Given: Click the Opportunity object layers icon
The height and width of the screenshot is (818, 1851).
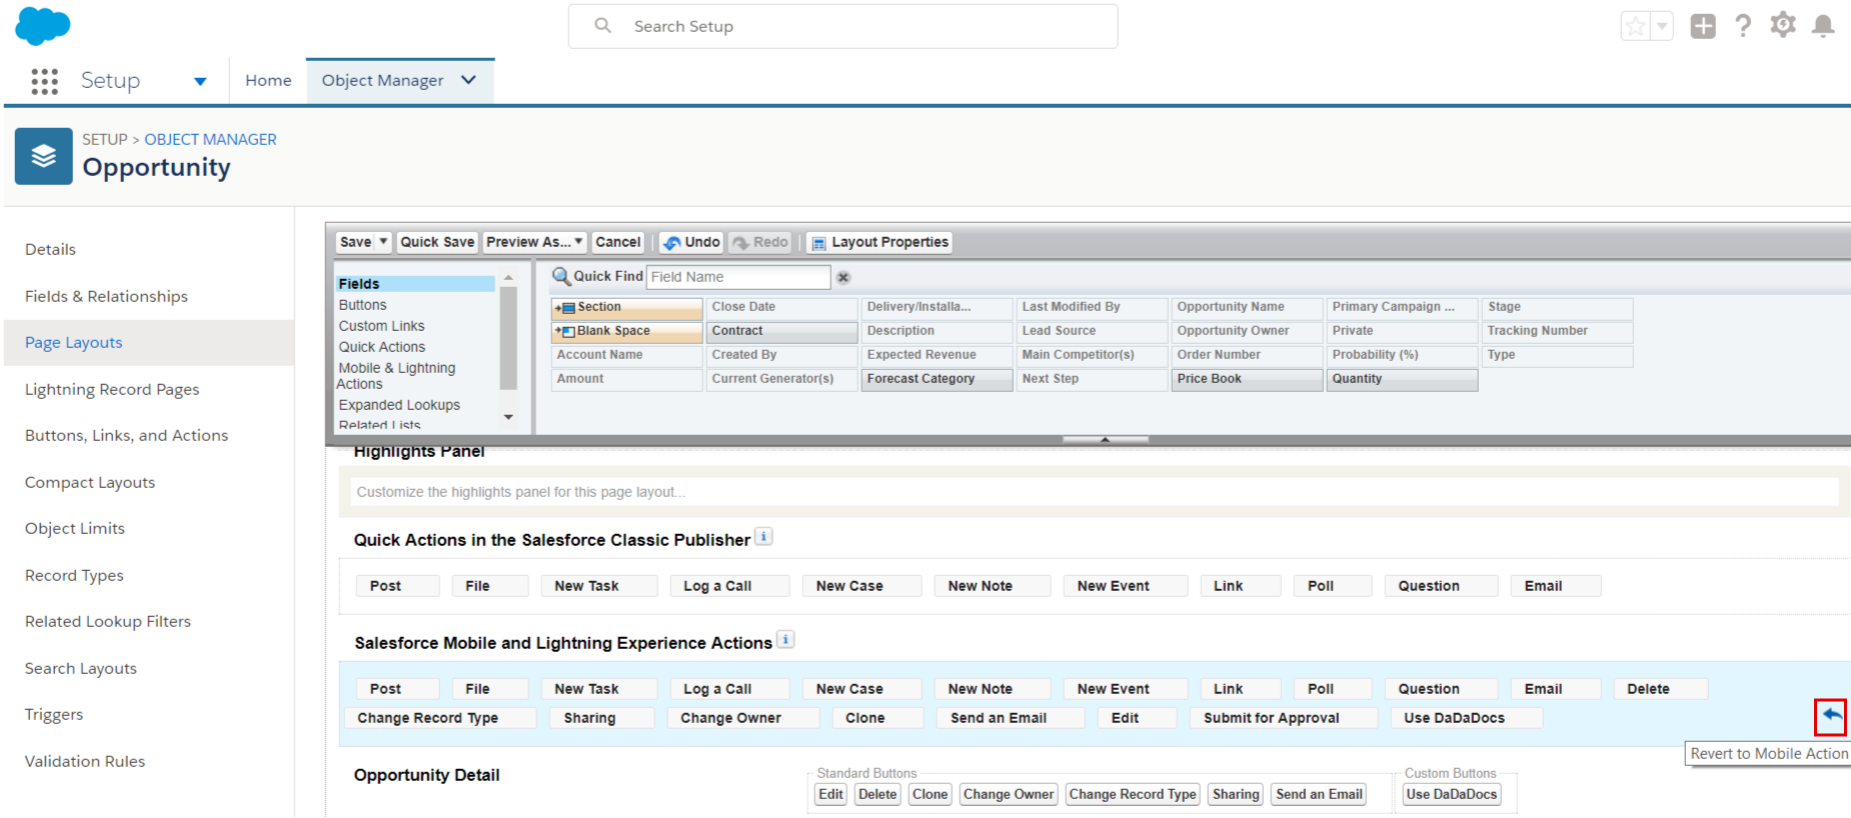Looking at the screenshot, I should 44,156.
